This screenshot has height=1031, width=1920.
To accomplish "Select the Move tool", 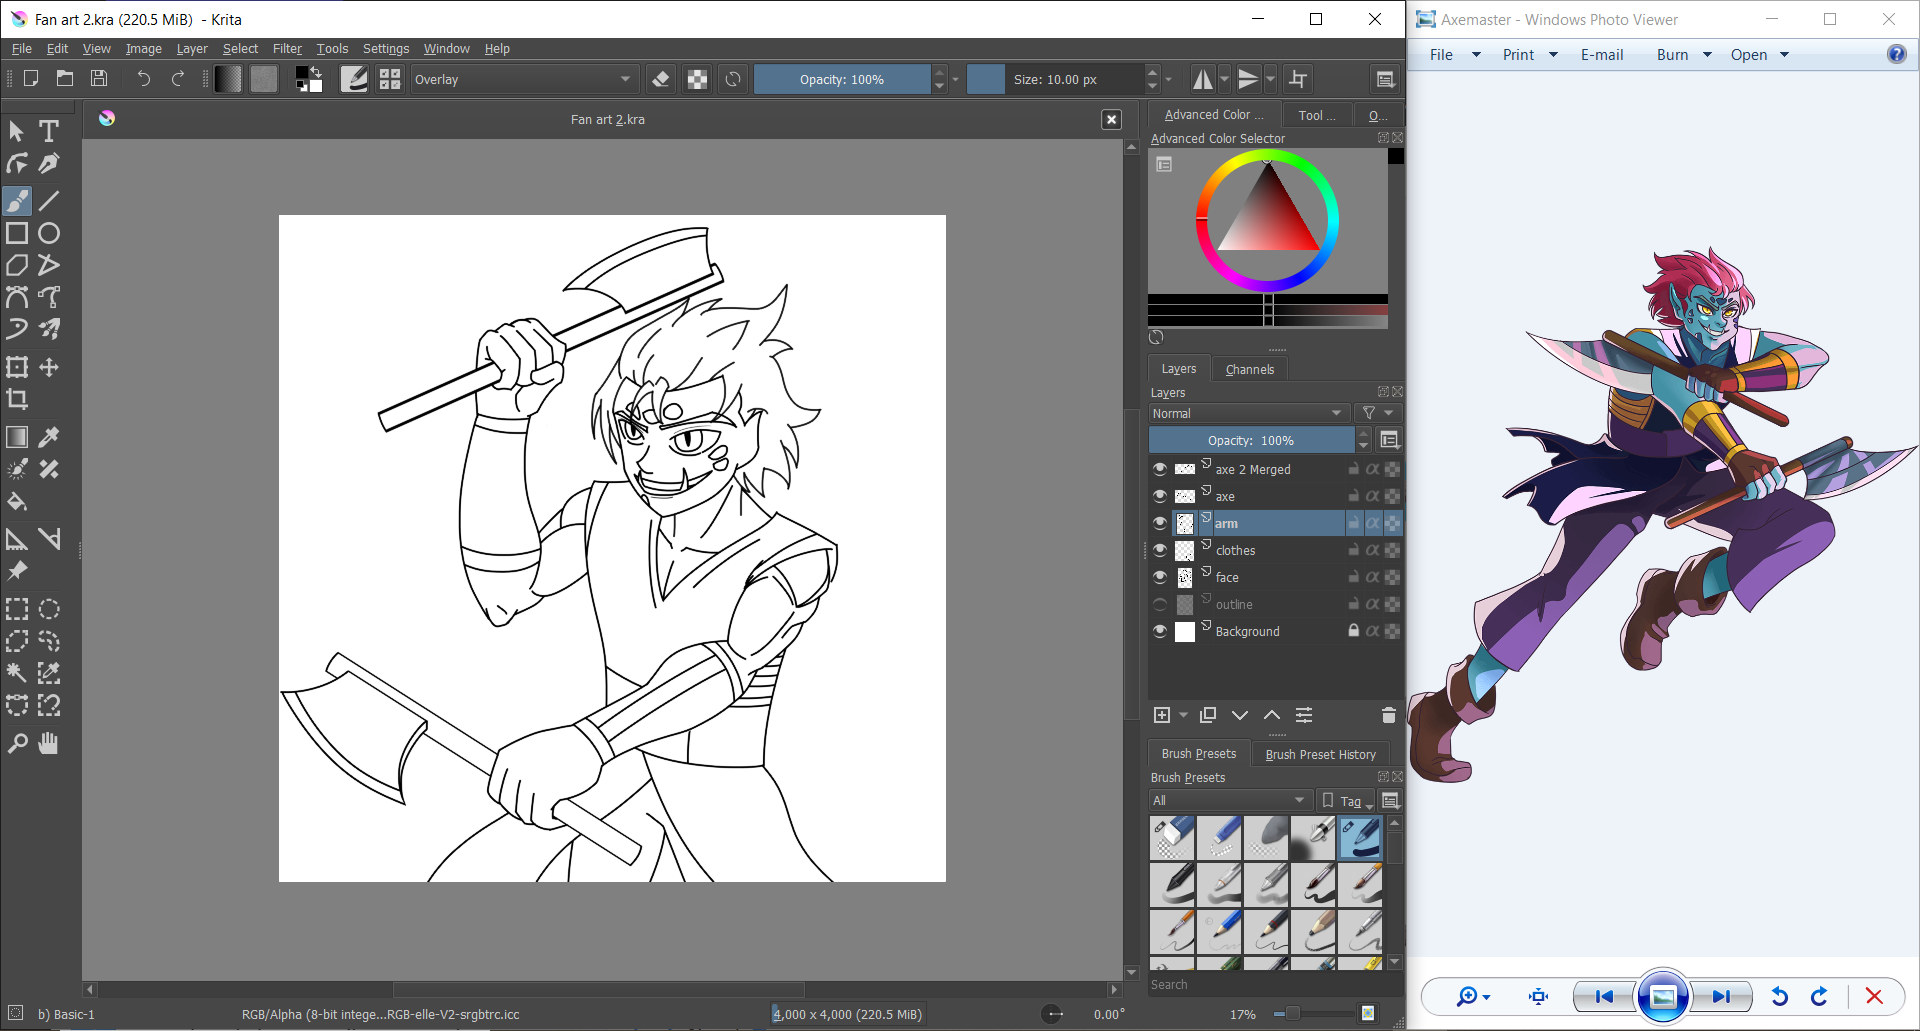I will pyautogui.click(x=48, y=367).
